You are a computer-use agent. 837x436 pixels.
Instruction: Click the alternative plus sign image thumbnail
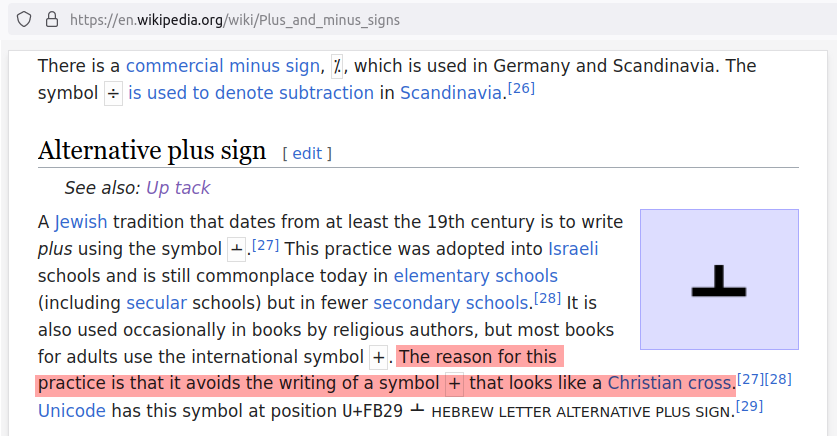719,279
